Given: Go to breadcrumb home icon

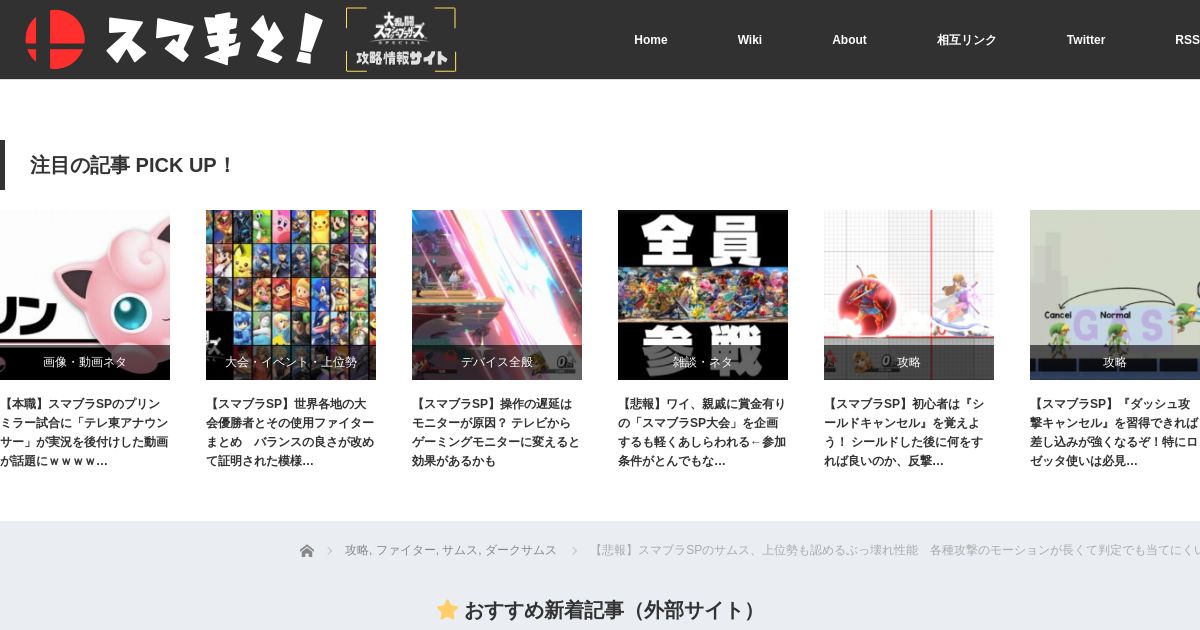Looking at the screenshot, I should [307, 551].
